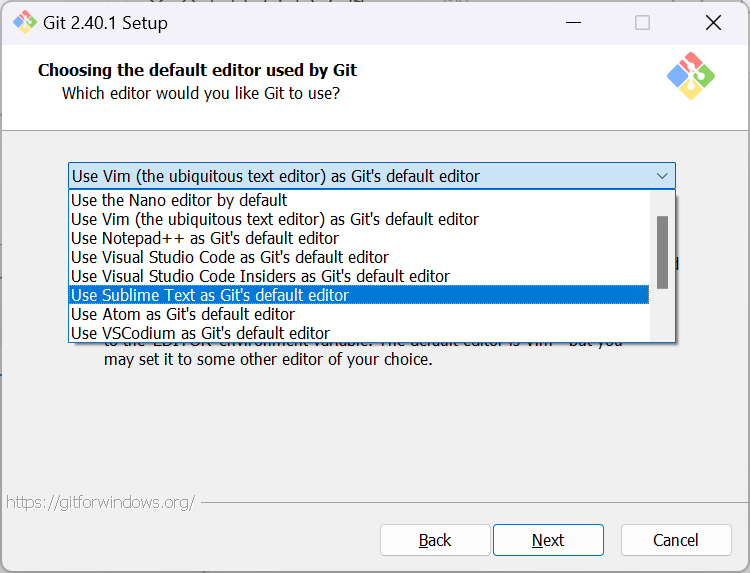Go Back to the previous setup page
The image size is (750, 573).
[435, 540]
